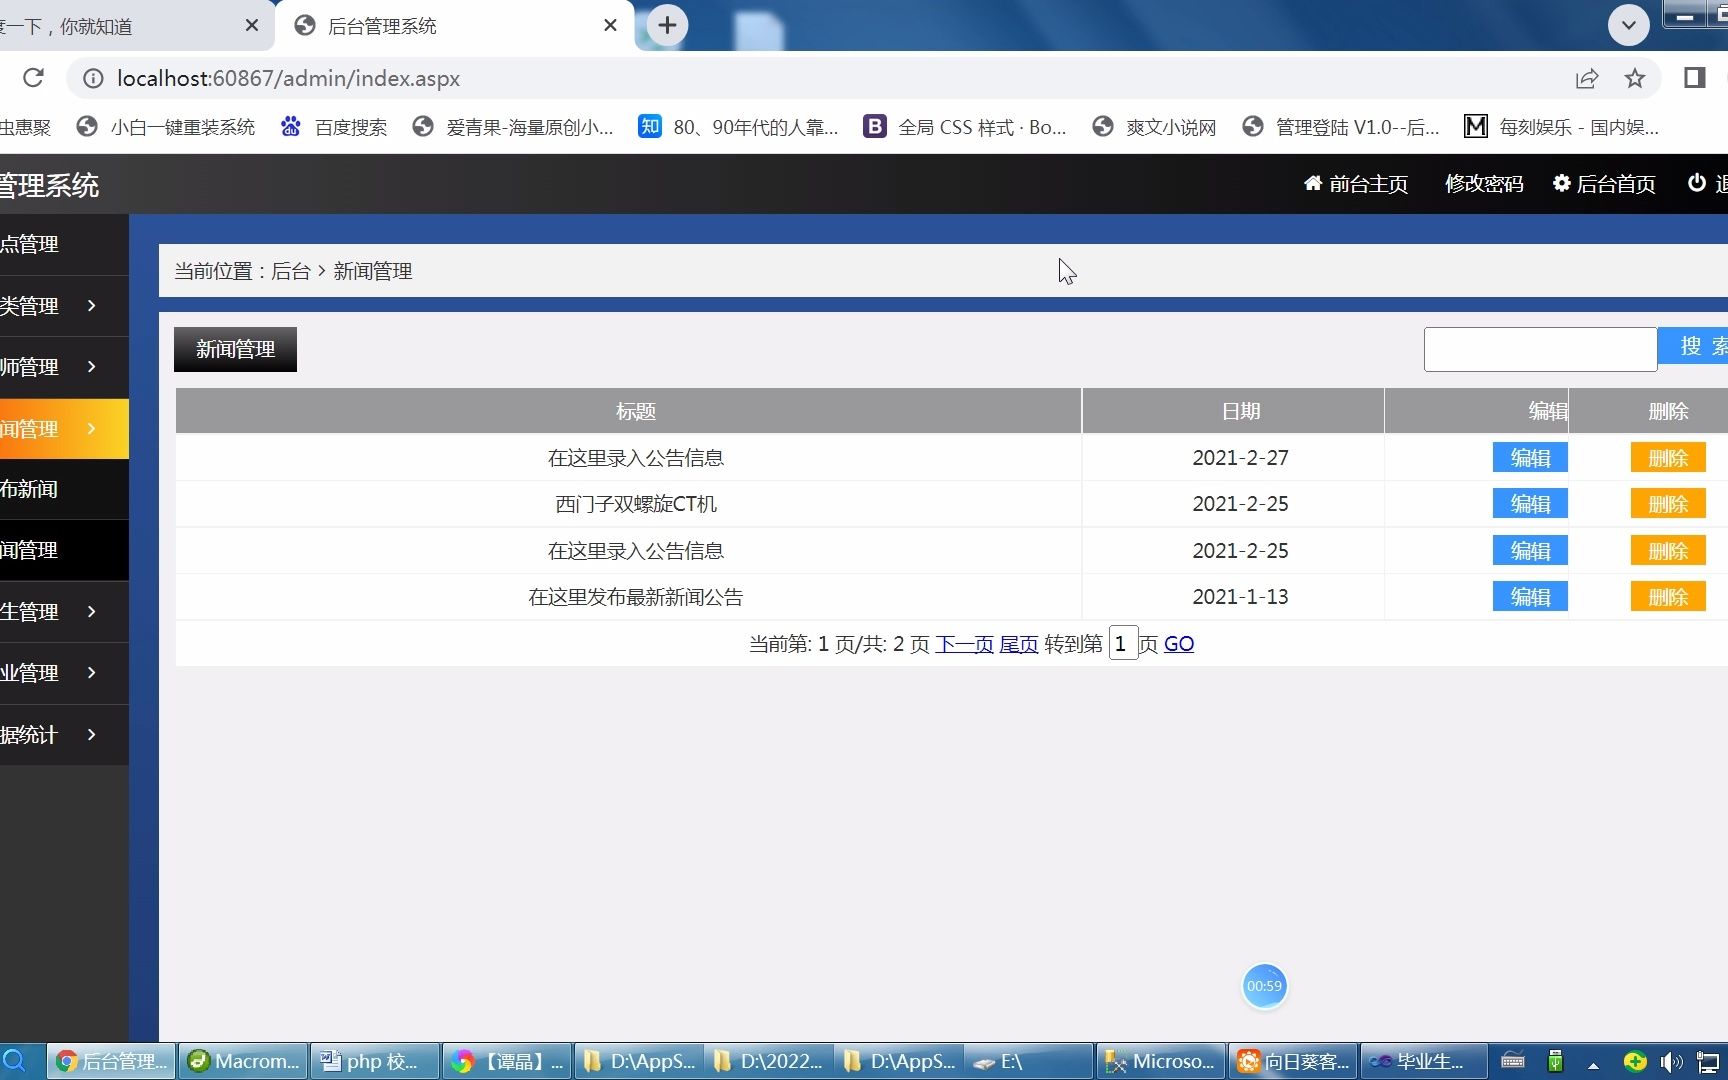Switch to the 百度一下 tab

pos(120,25)
